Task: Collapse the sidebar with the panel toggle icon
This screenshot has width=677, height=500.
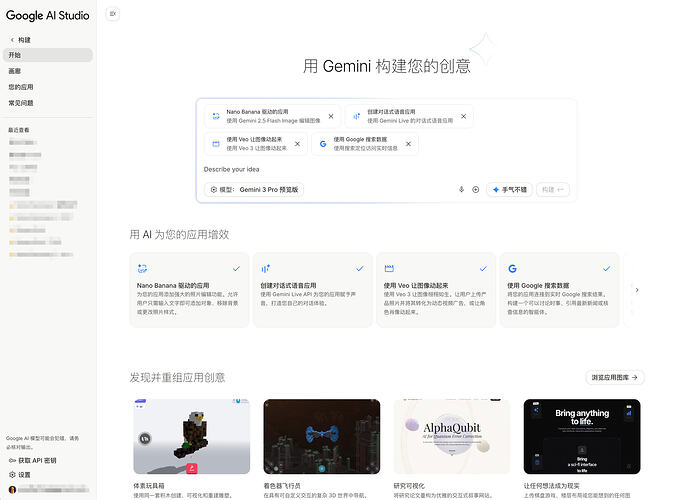Action: [x=113, y=14]
